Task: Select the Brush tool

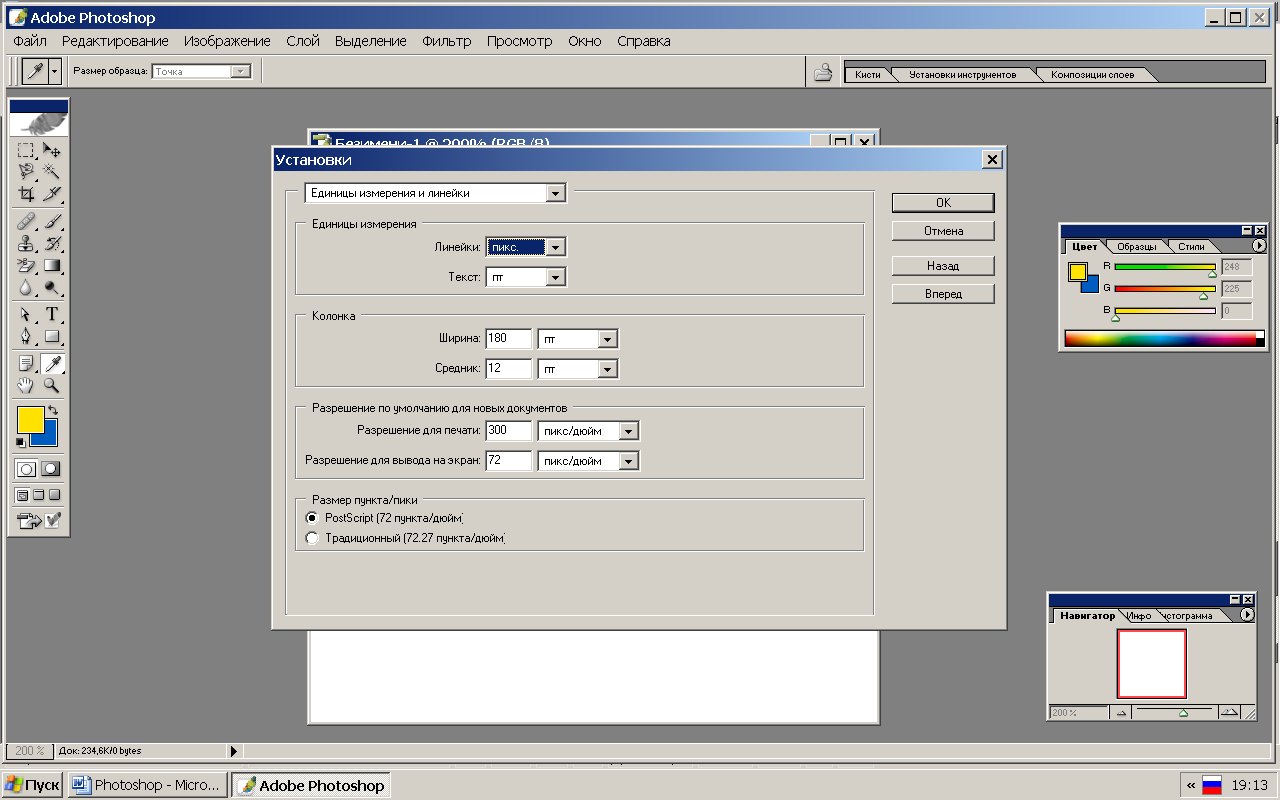Action: pos(52,221)
